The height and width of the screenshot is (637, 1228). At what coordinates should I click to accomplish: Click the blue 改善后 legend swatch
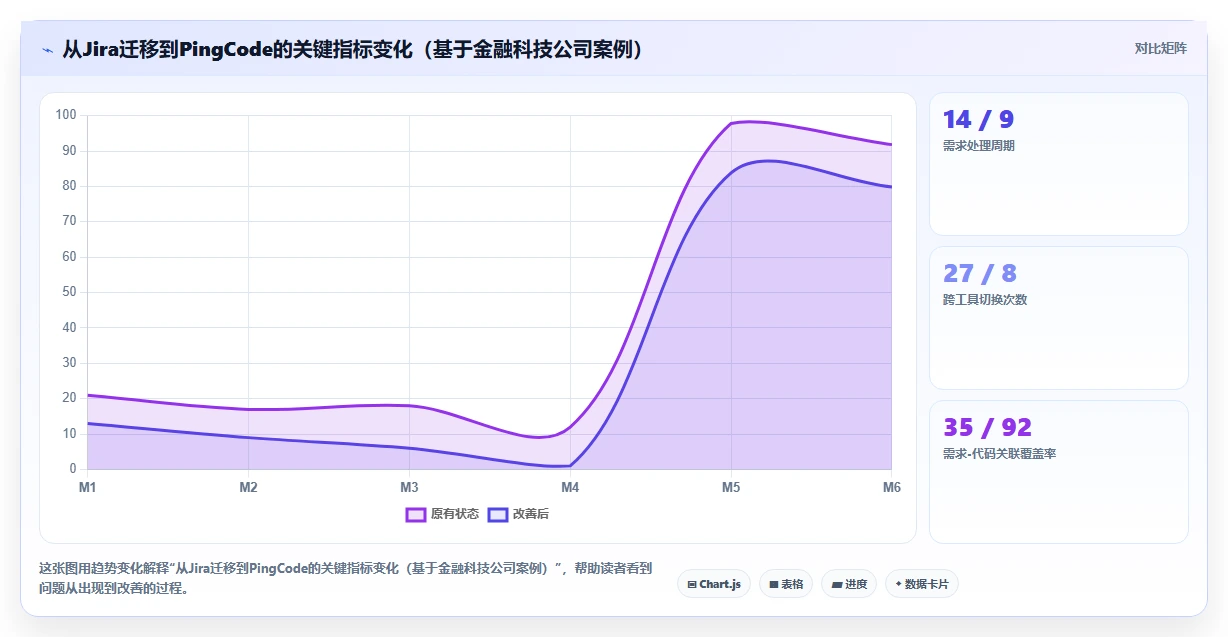pos(498,514)
